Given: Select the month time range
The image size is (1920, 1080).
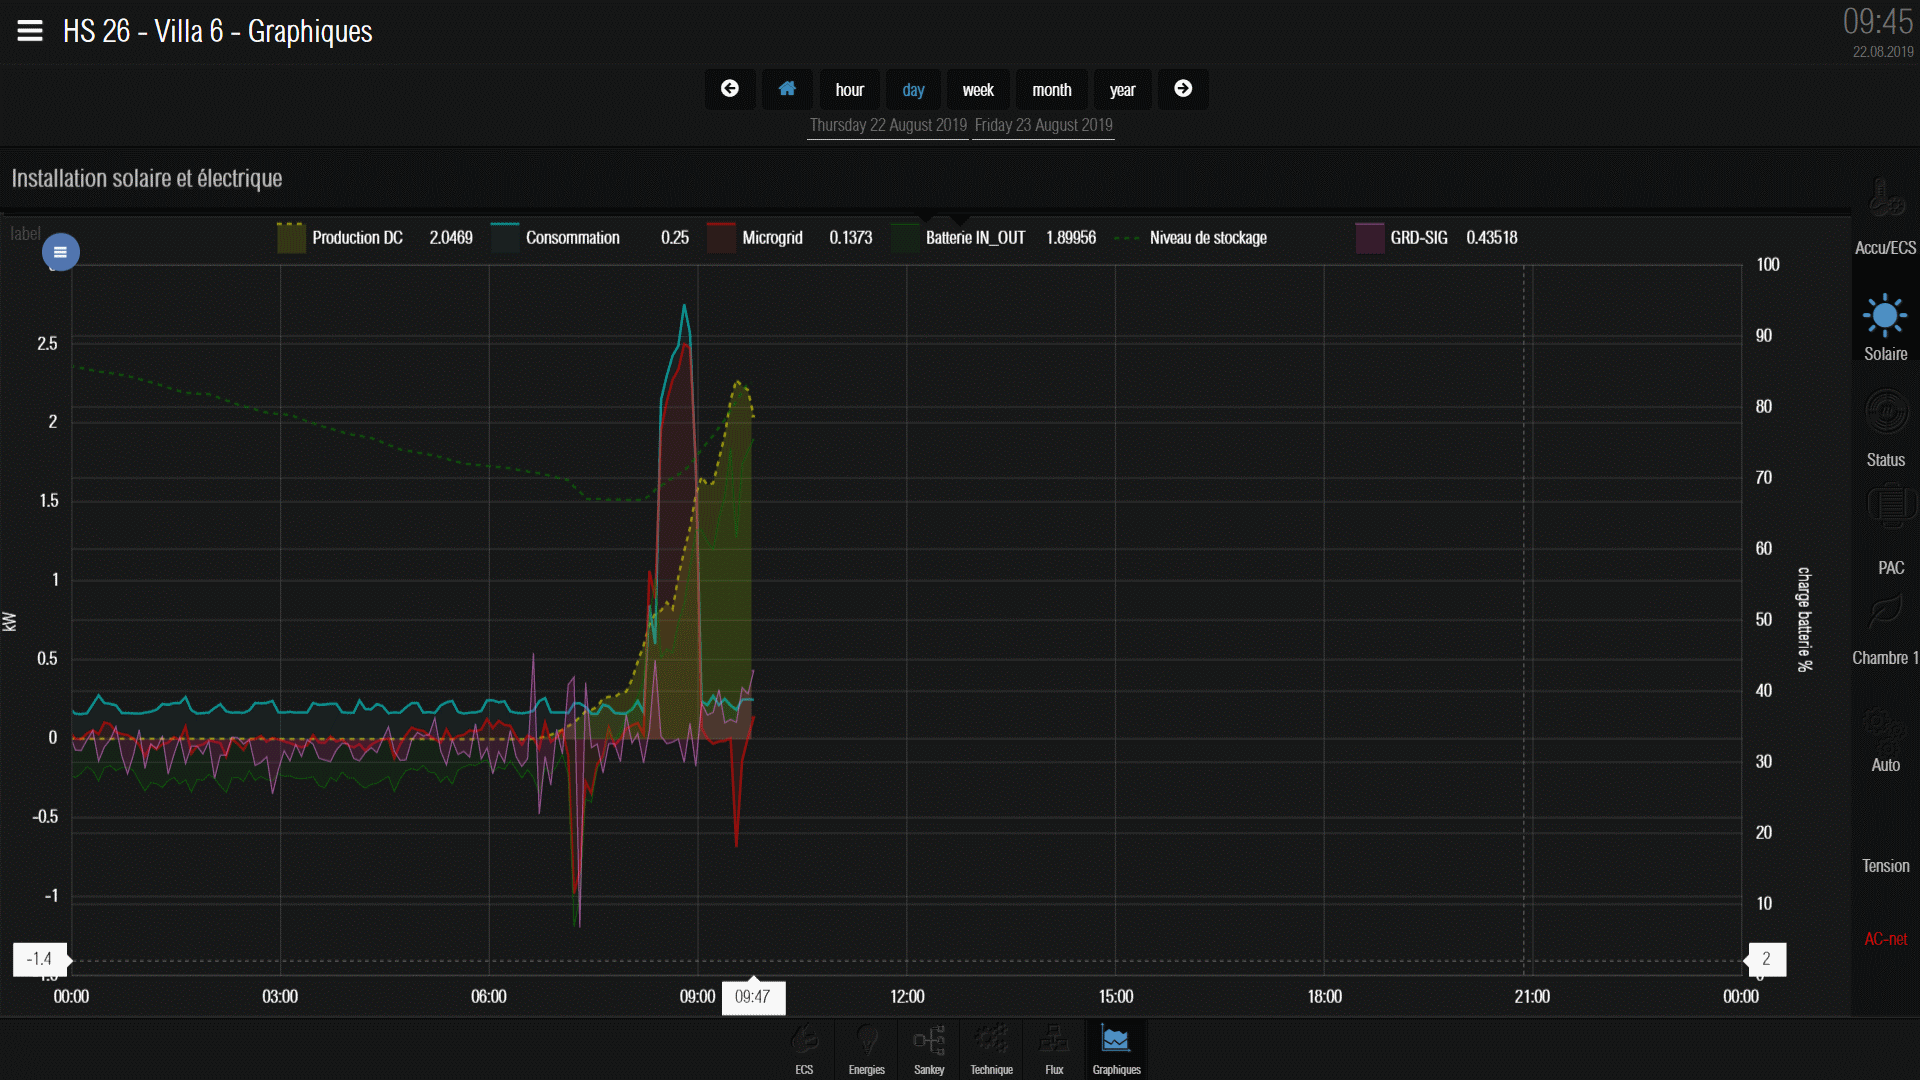Looking at the screenshot, I should [1052, 90].
